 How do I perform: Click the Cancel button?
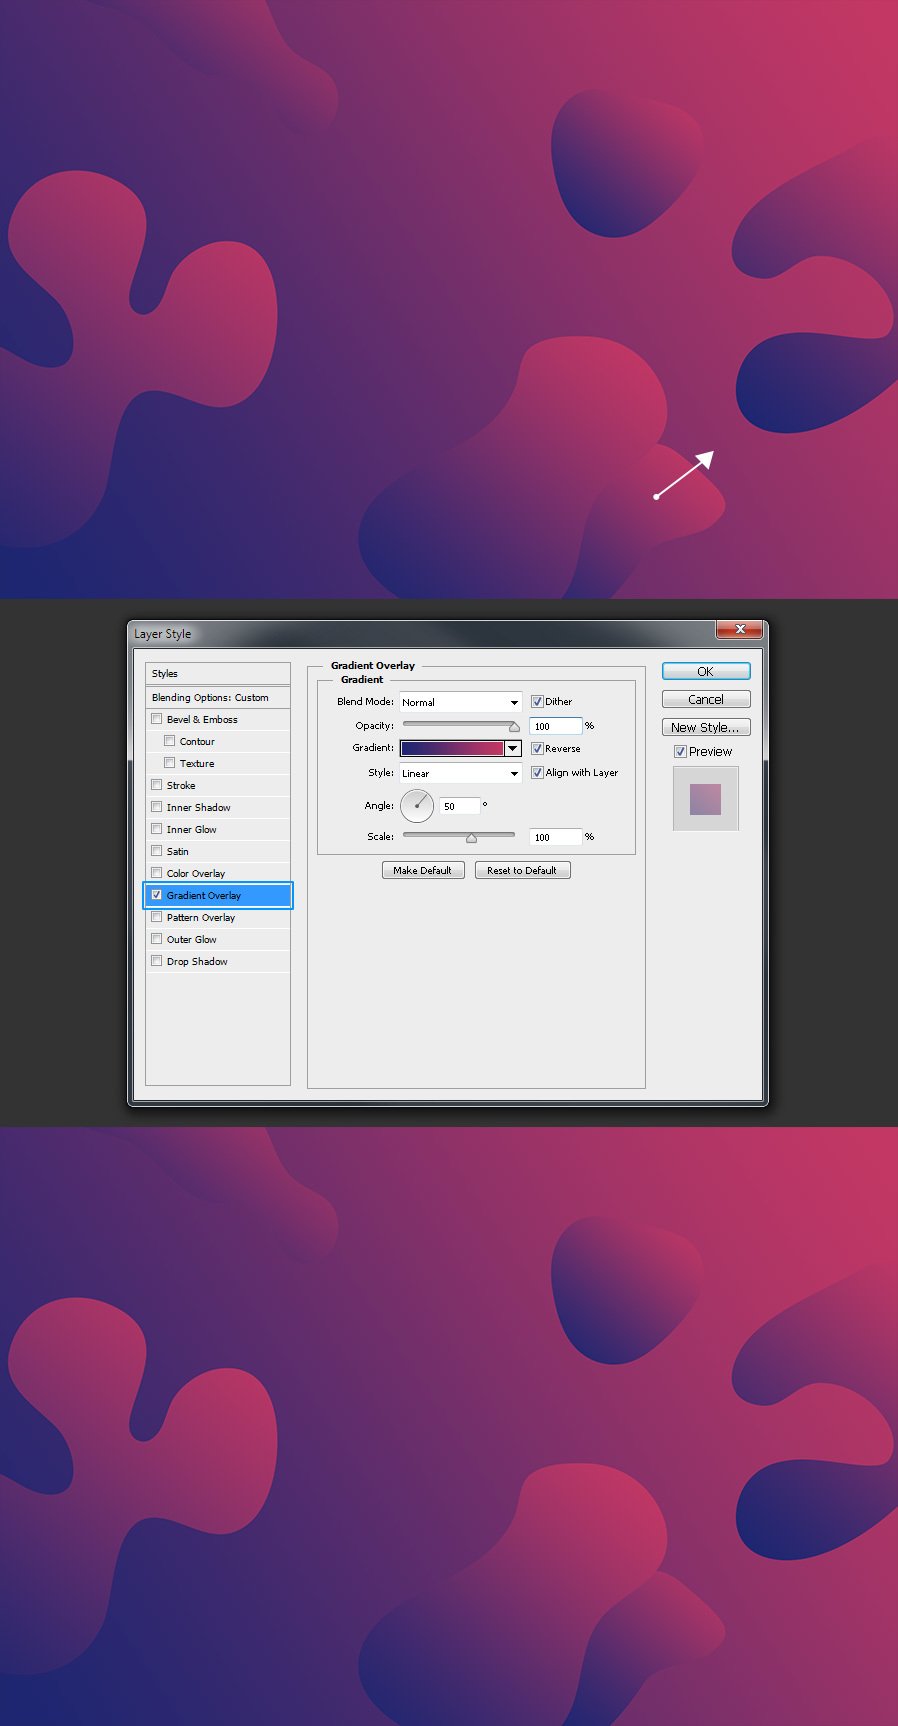click(706, 699)
